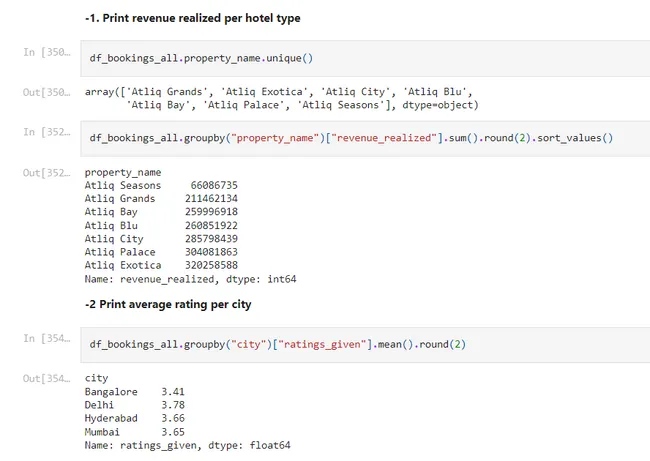
Task: Select the Out[350 output prompt
Action: tap(46, 92)
